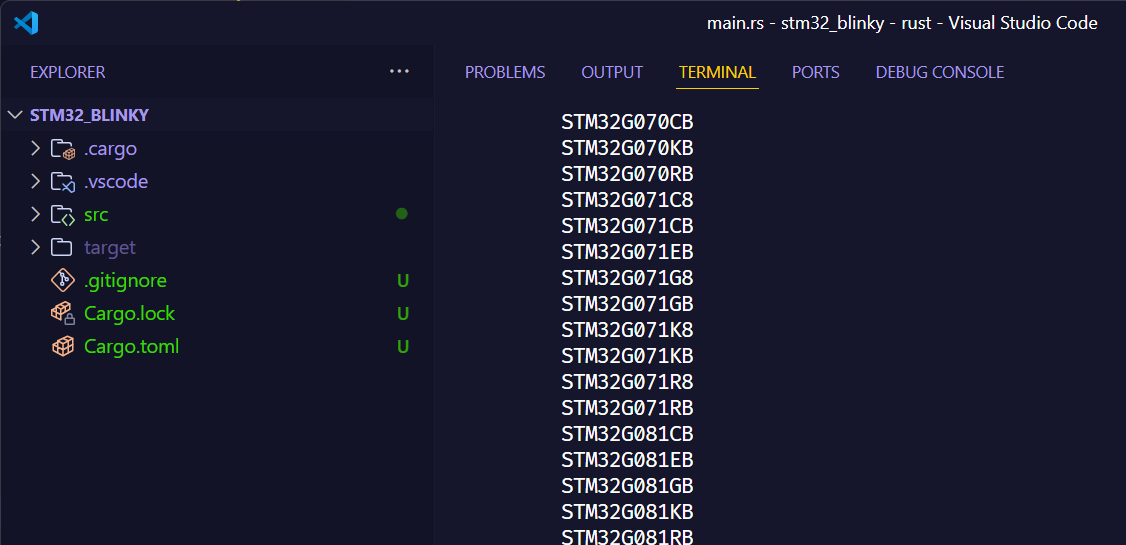This screenshot has height=545, width=1126.
Task: Open the PORTS tab
Action: point(815,72)
